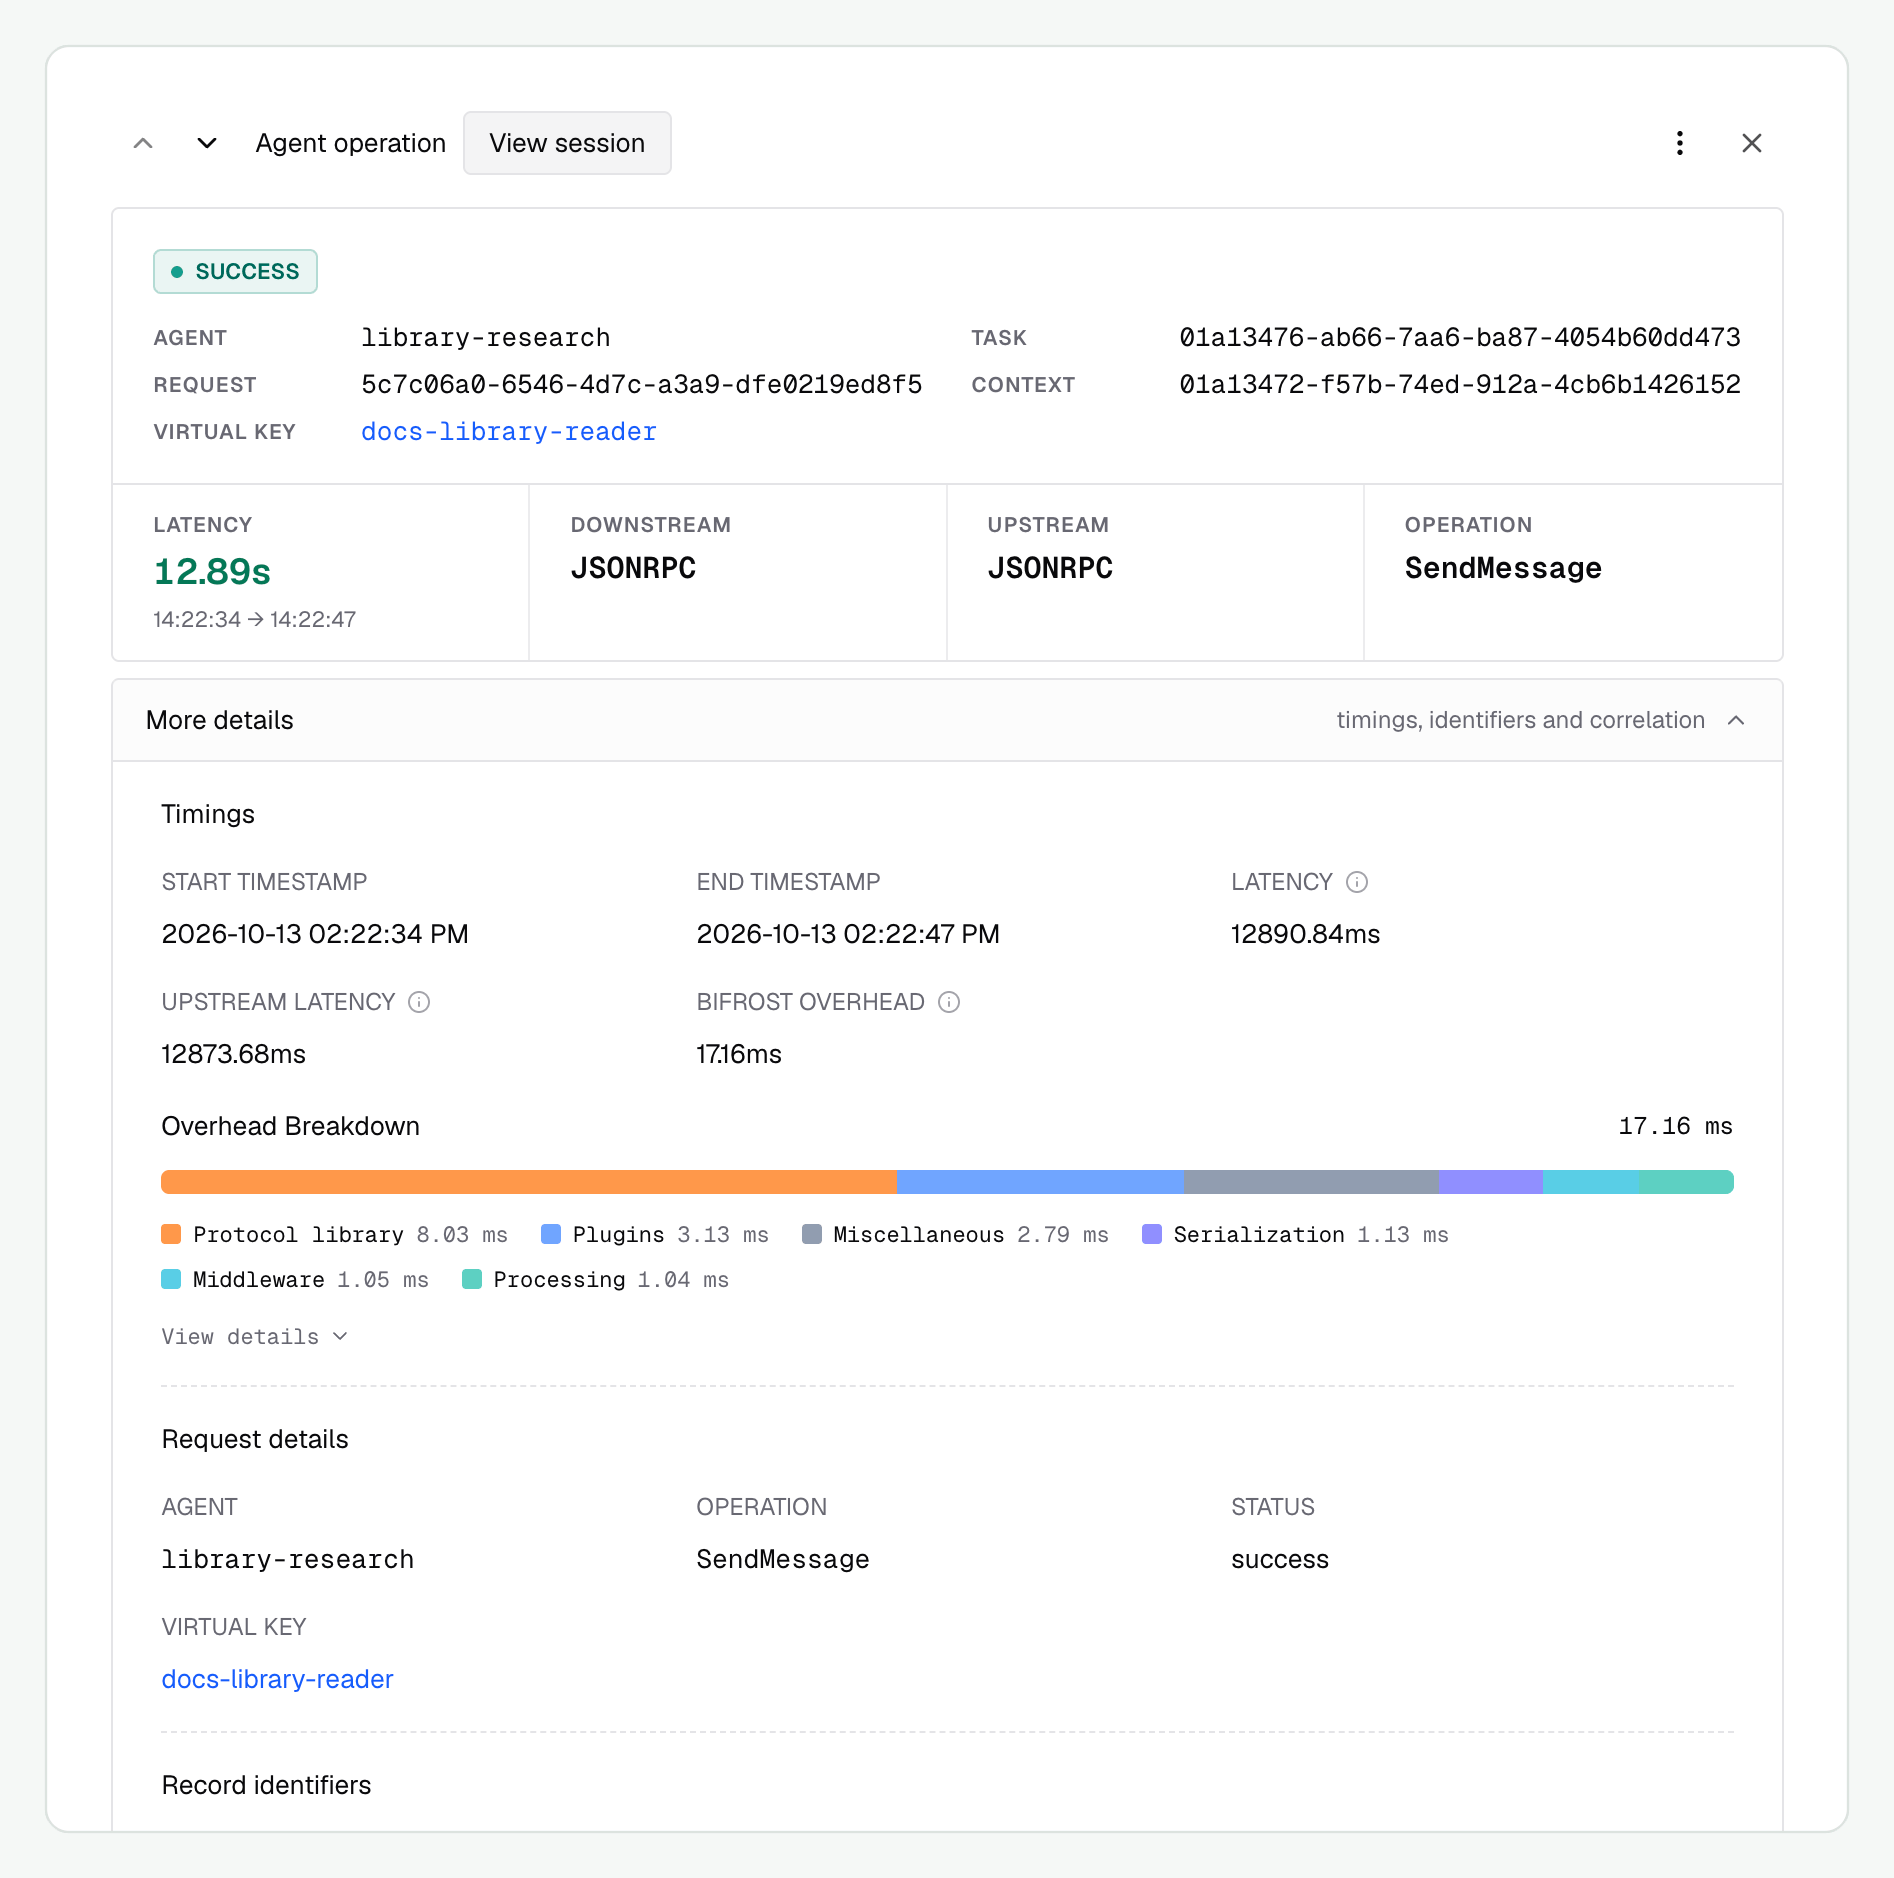Show info tooltip next to Upstream Latency

point(419,1002)
